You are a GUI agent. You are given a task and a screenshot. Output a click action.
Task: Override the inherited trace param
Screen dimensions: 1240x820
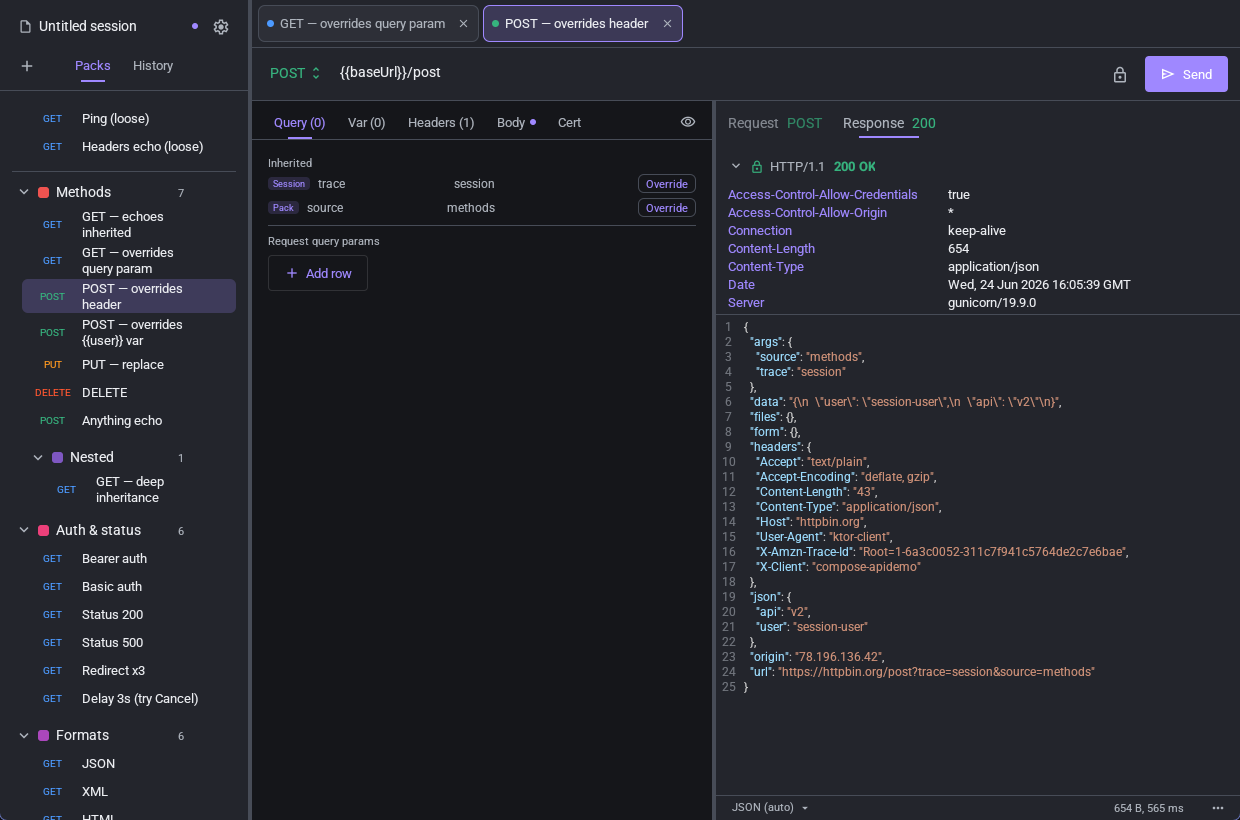[667, 184]
